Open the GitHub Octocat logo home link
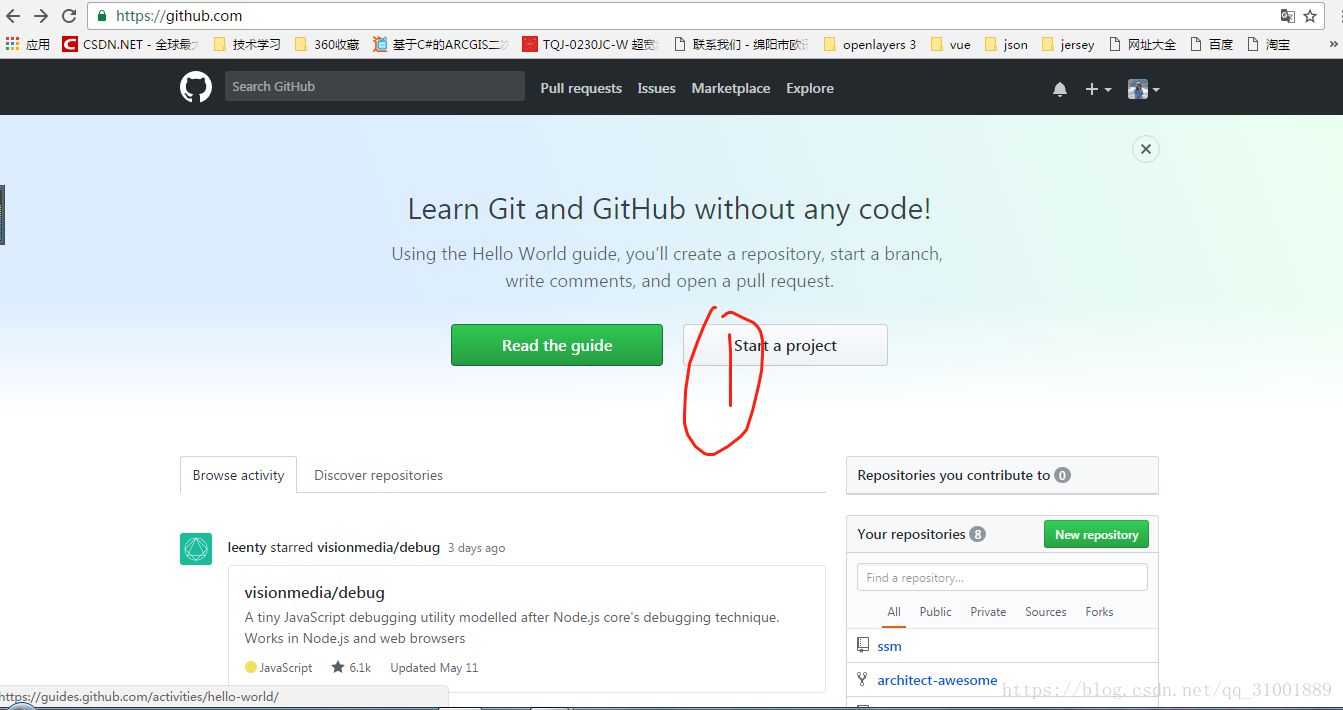This screenshot has width=1343, height=710. coord(196,87)
